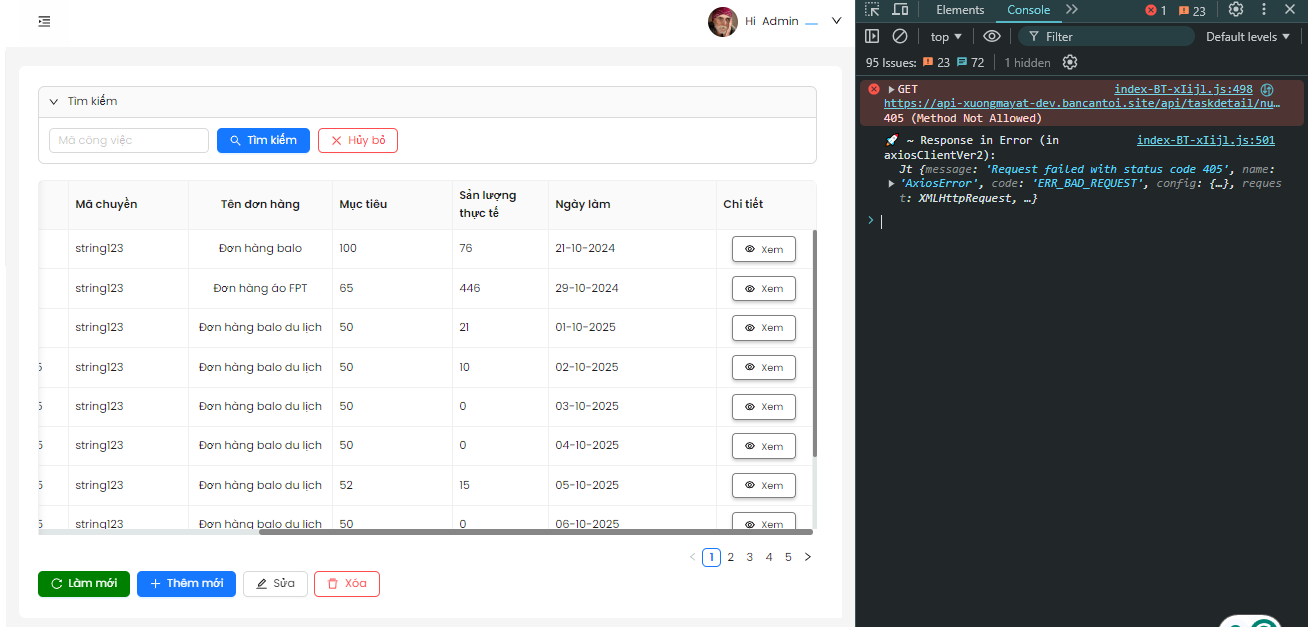The width and height of the screenshot is (1308, 627).
Task: Collapse the Tìm kiếm search panel
Action: [54, 102]
